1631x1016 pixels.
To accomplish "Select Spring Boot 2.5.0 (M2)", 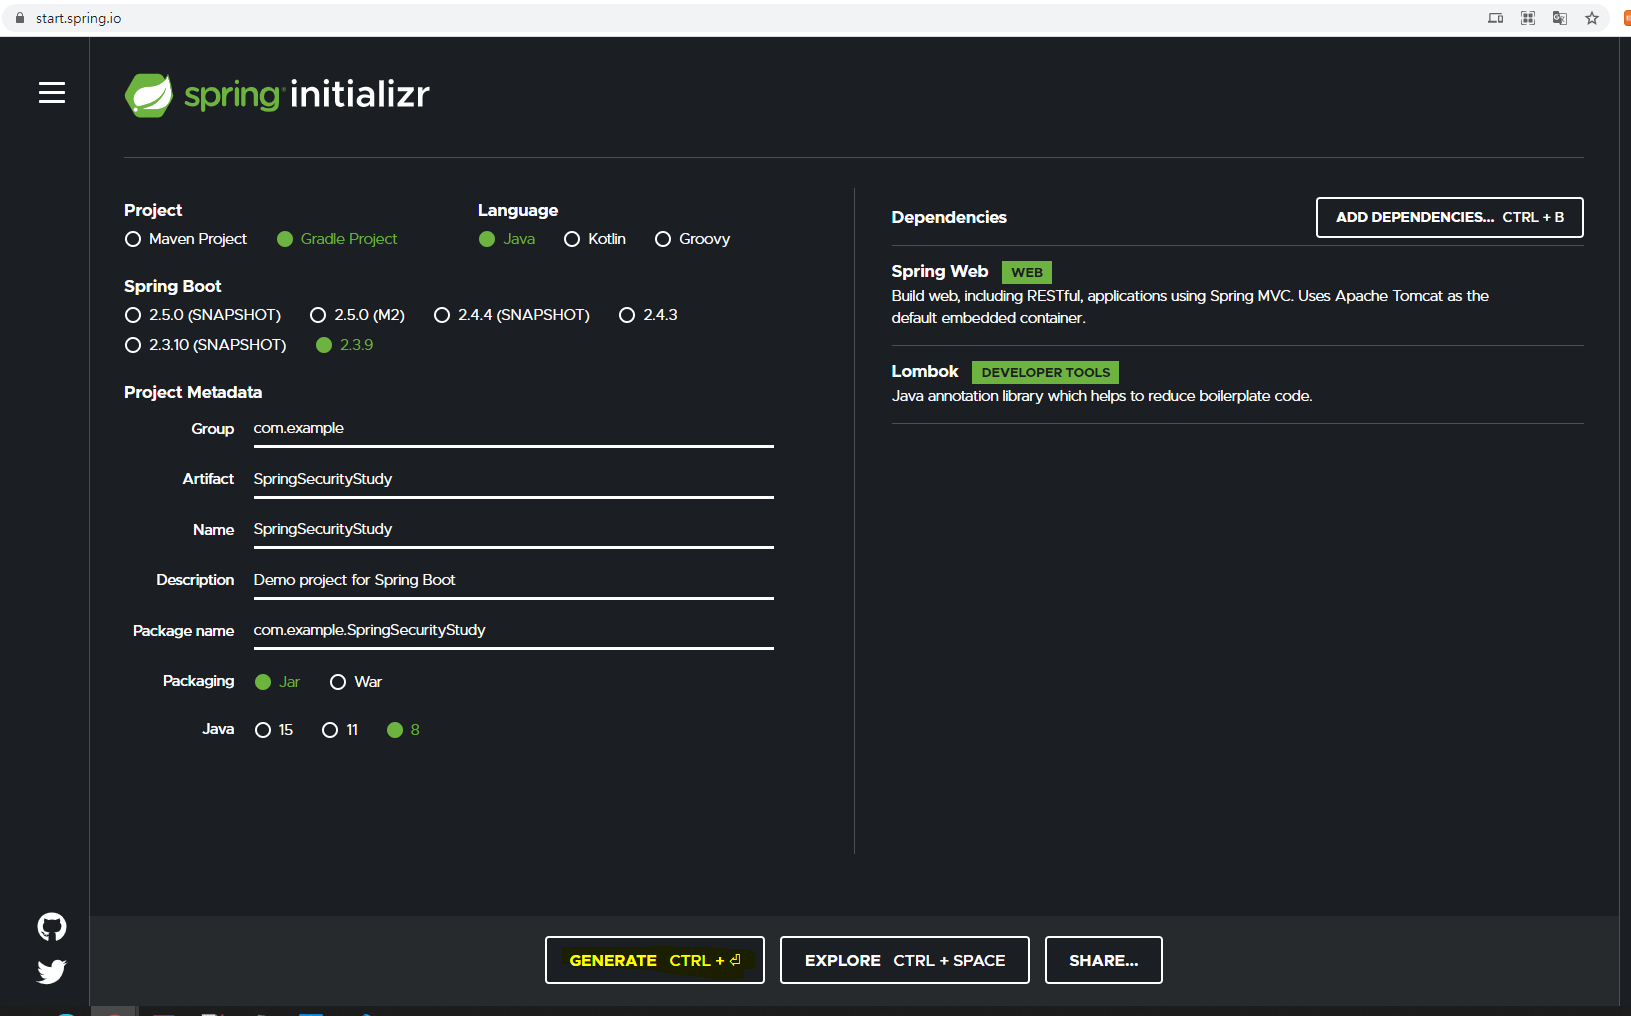I will click(358, 315).
